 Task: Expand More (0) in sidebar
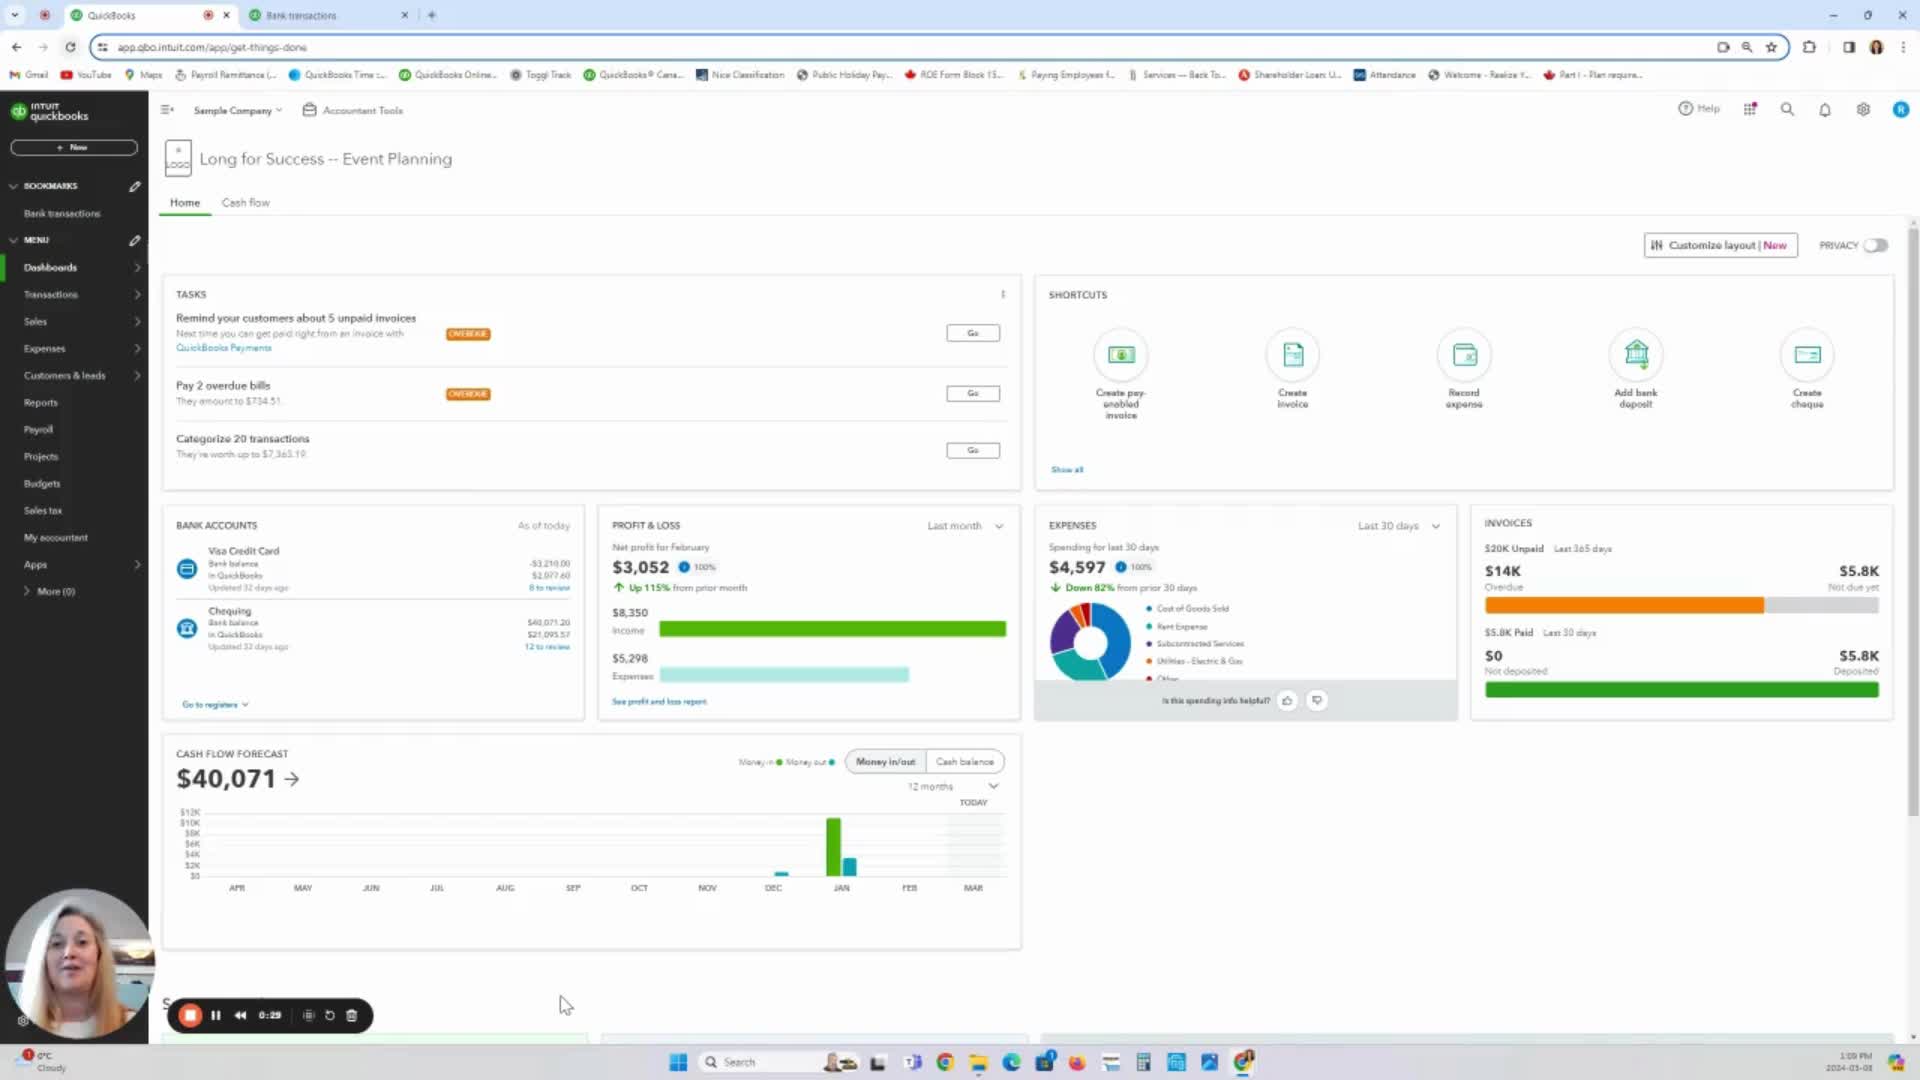pyautogui.click(x=50, y=592)
